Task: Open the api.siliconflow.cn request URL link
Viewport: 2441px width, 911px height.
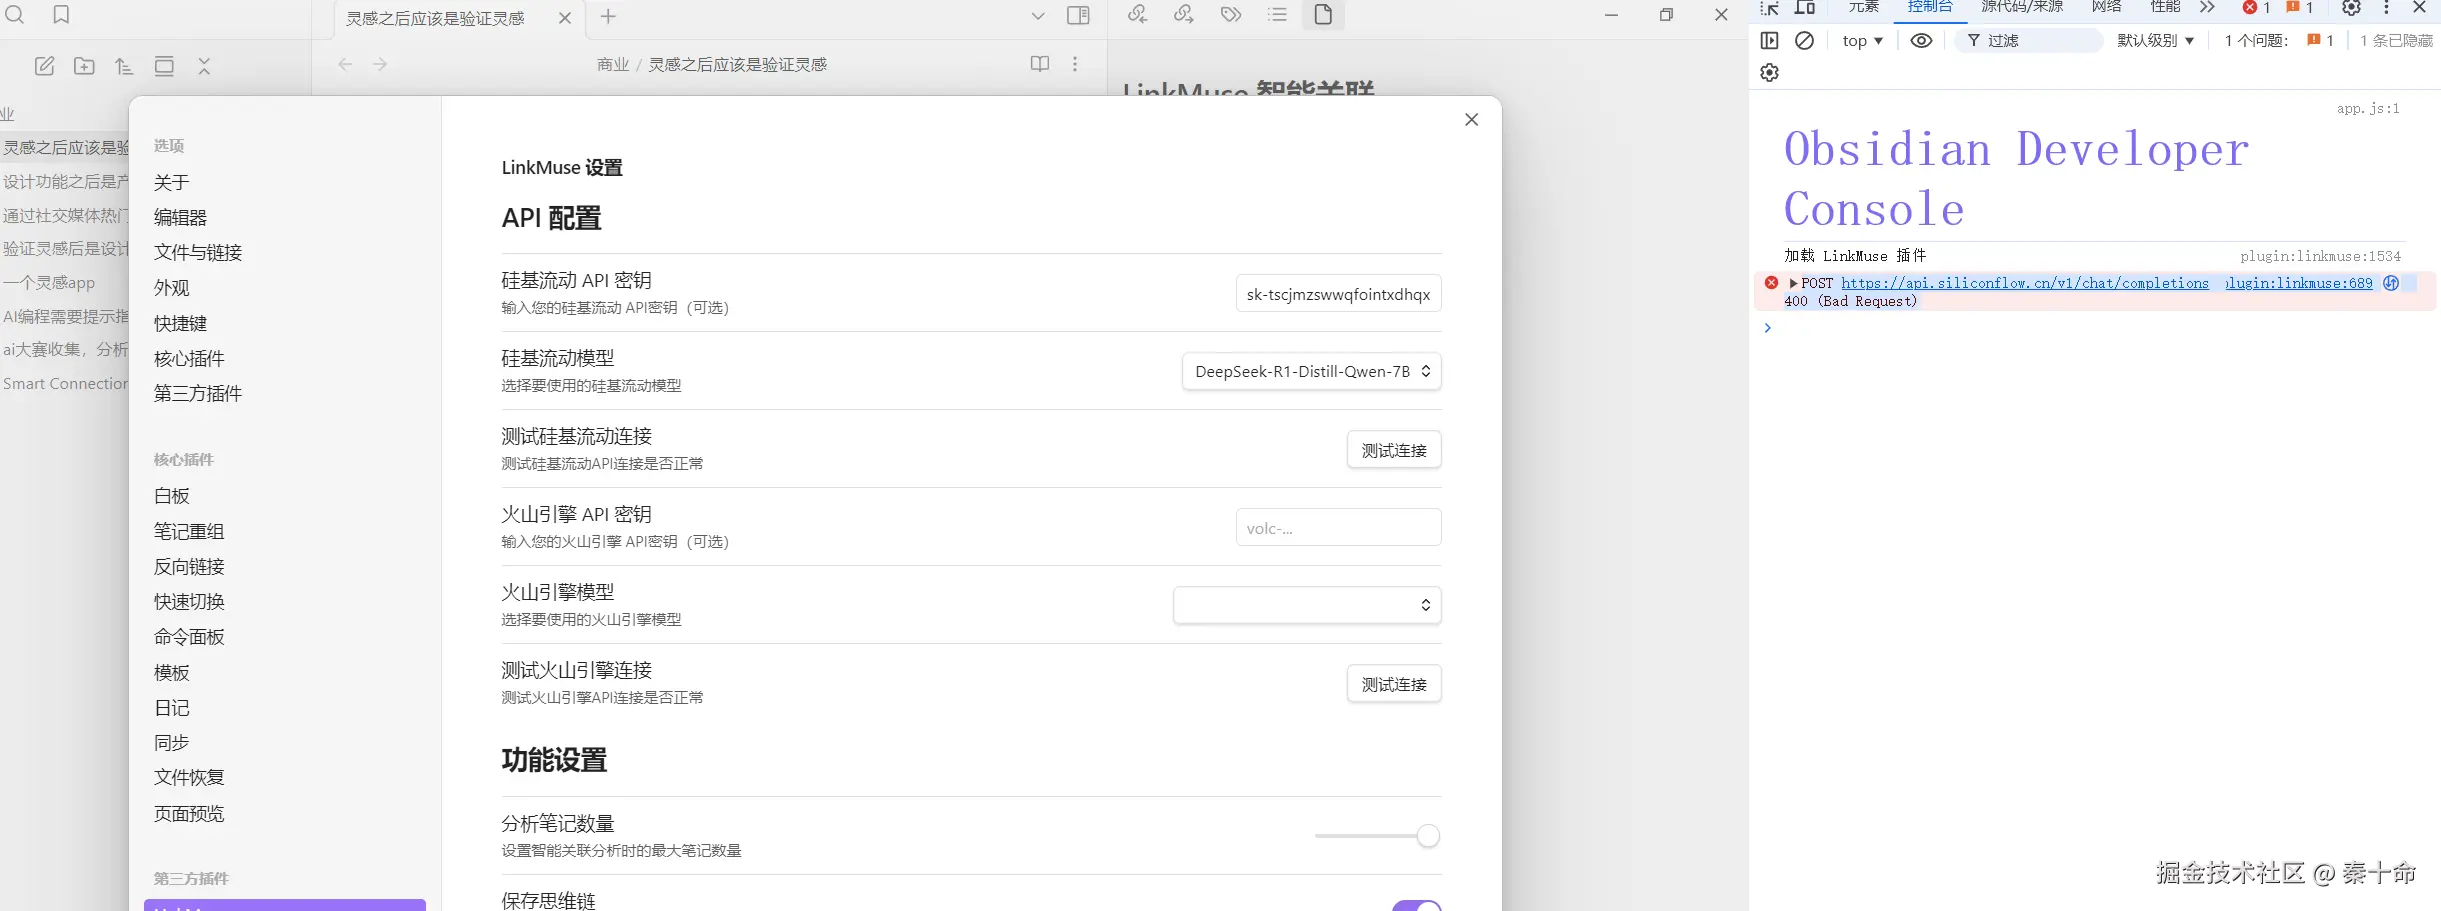Action: (2025, 283)
